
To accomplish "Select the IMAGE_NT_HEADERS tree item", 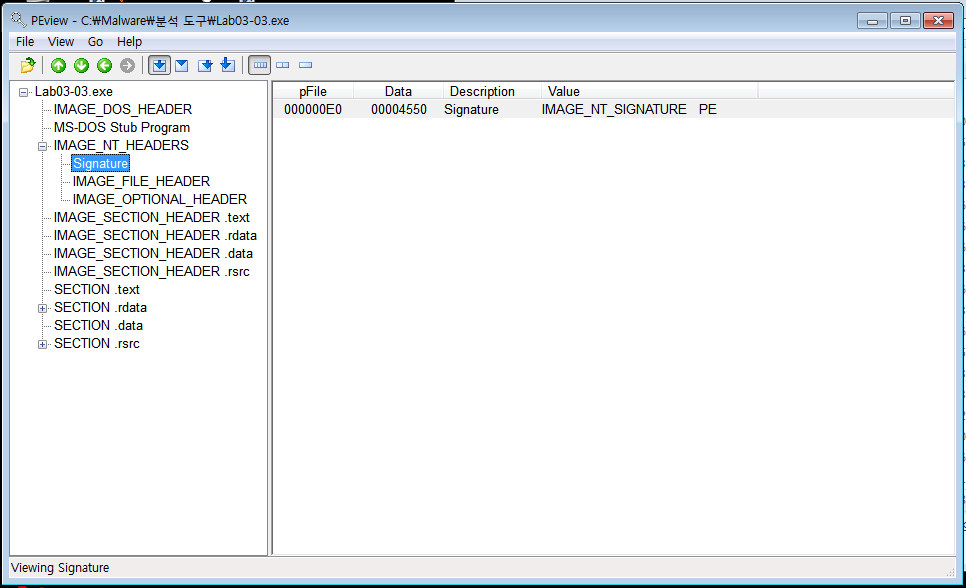I will (121, 145).
